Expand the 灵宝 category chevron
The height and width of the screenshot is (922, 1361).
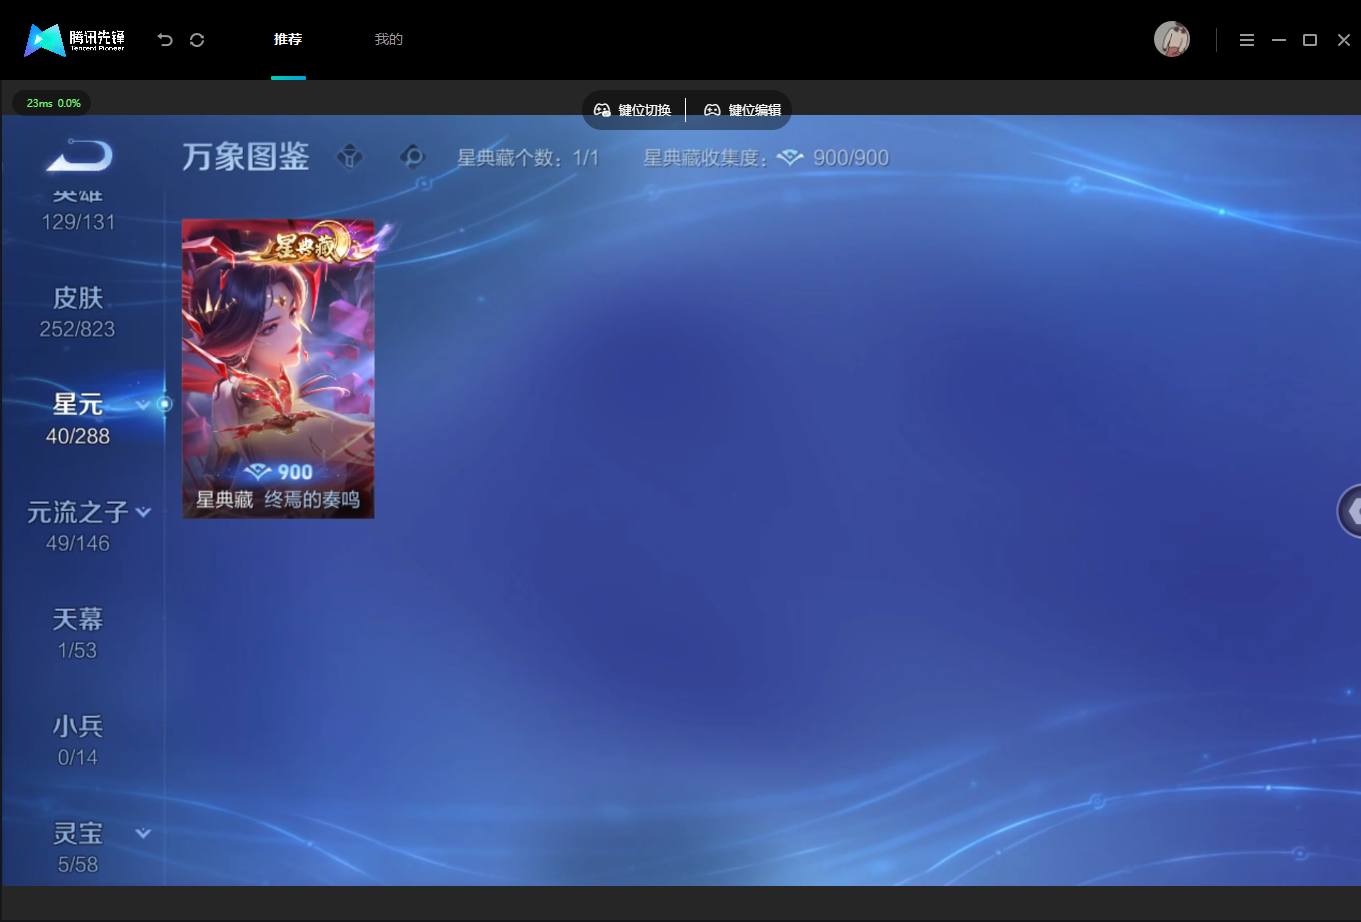pos(143,833)
